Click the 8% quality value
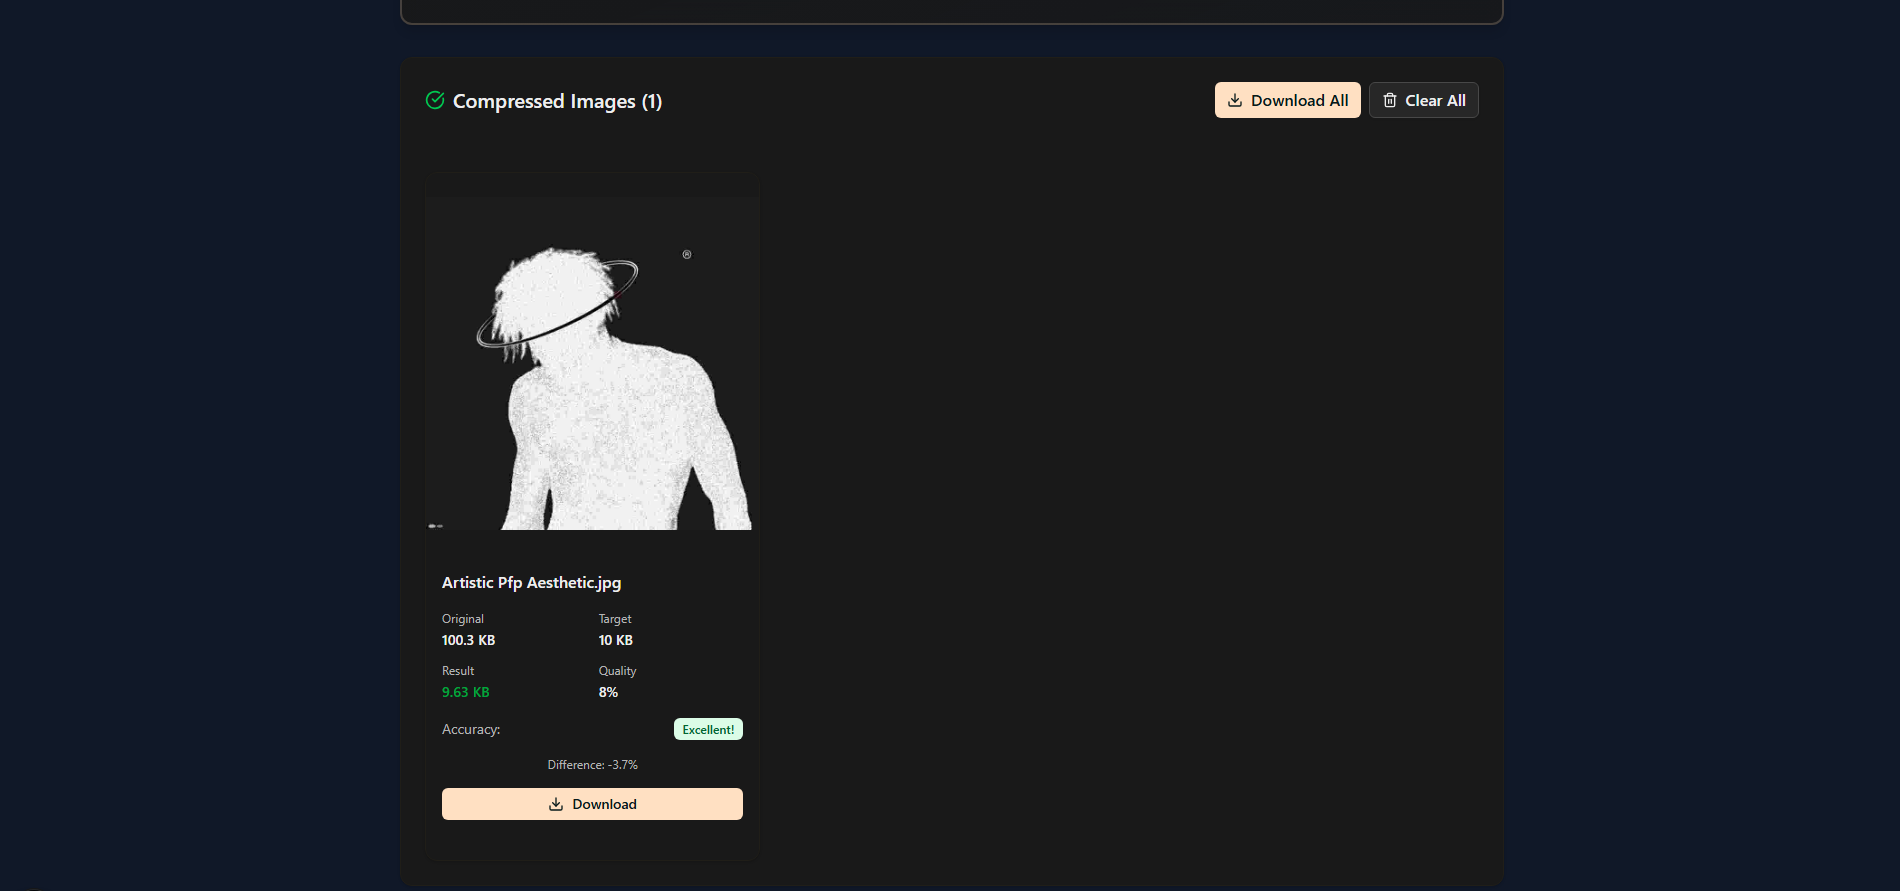 608,692
